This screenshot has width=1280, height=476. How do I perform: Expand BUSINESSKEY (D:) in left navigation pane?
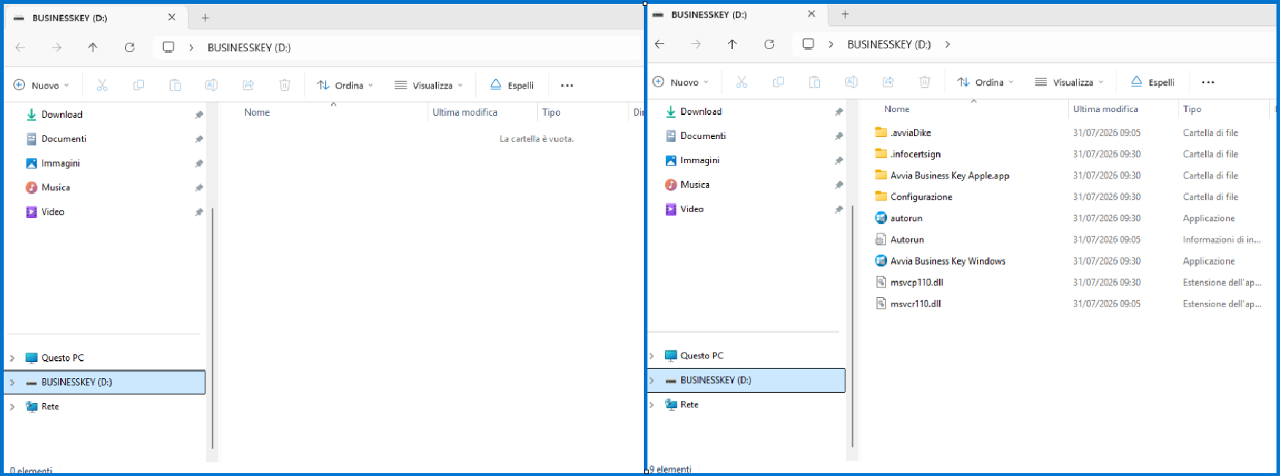pos(12,382)
